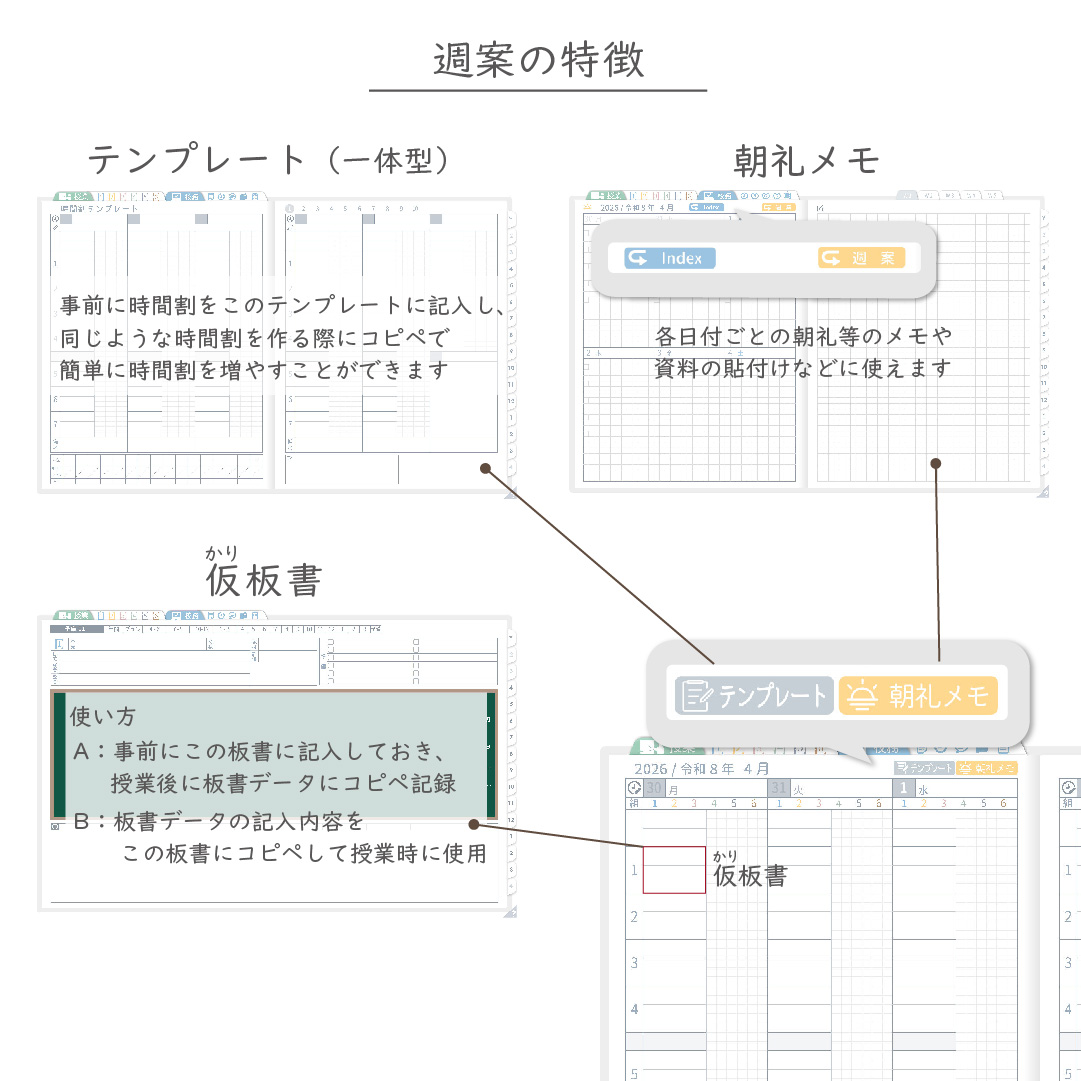Click the sunrise icon on 朝礼メモ callout
Screen dimensions: 1081x1081
(860, 696)
